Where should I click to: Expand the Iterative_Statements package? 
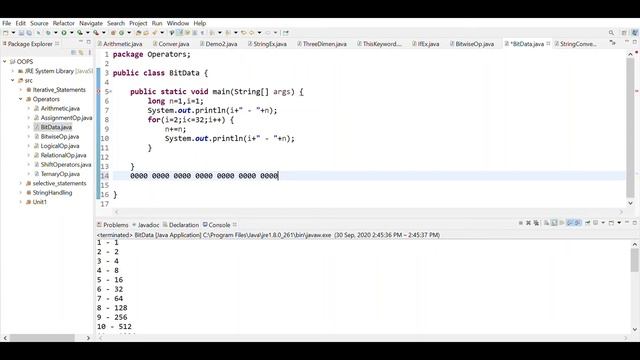(x=21, y=90)
